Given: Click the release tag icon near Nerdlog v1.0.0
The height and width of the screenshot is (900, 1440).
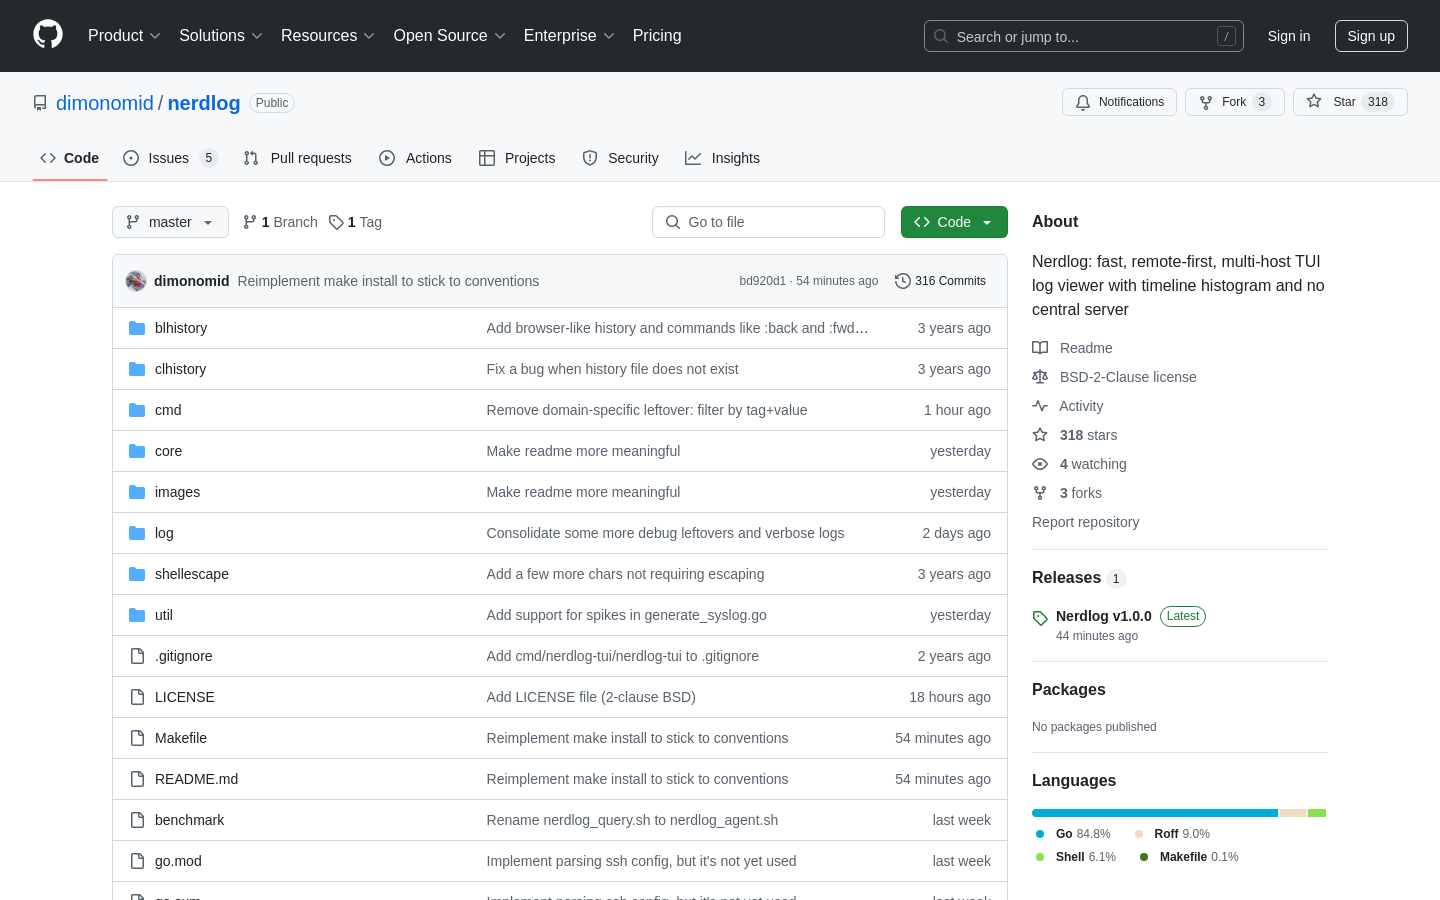Looking at the screenshot, I should point(1040,618).
